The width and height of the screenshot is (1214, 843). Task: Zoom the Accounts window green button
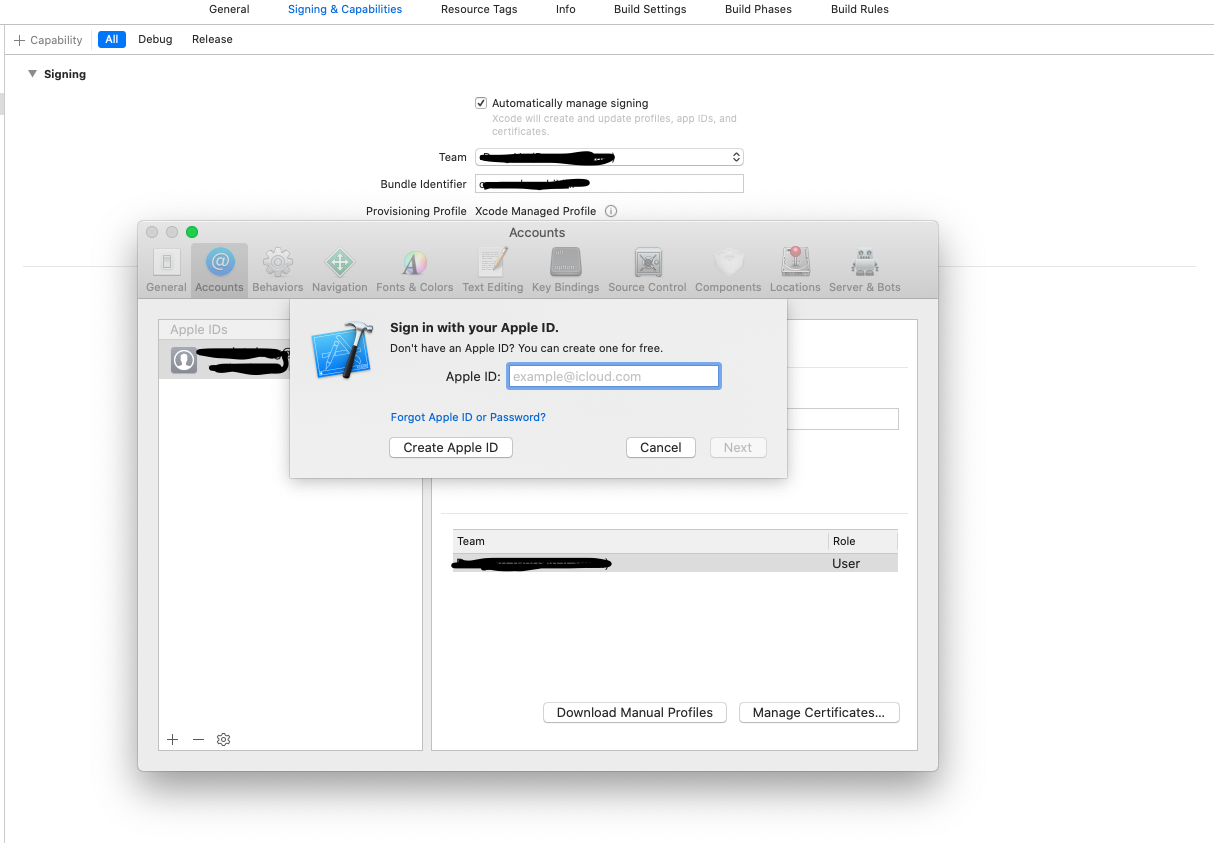[192, 232]
